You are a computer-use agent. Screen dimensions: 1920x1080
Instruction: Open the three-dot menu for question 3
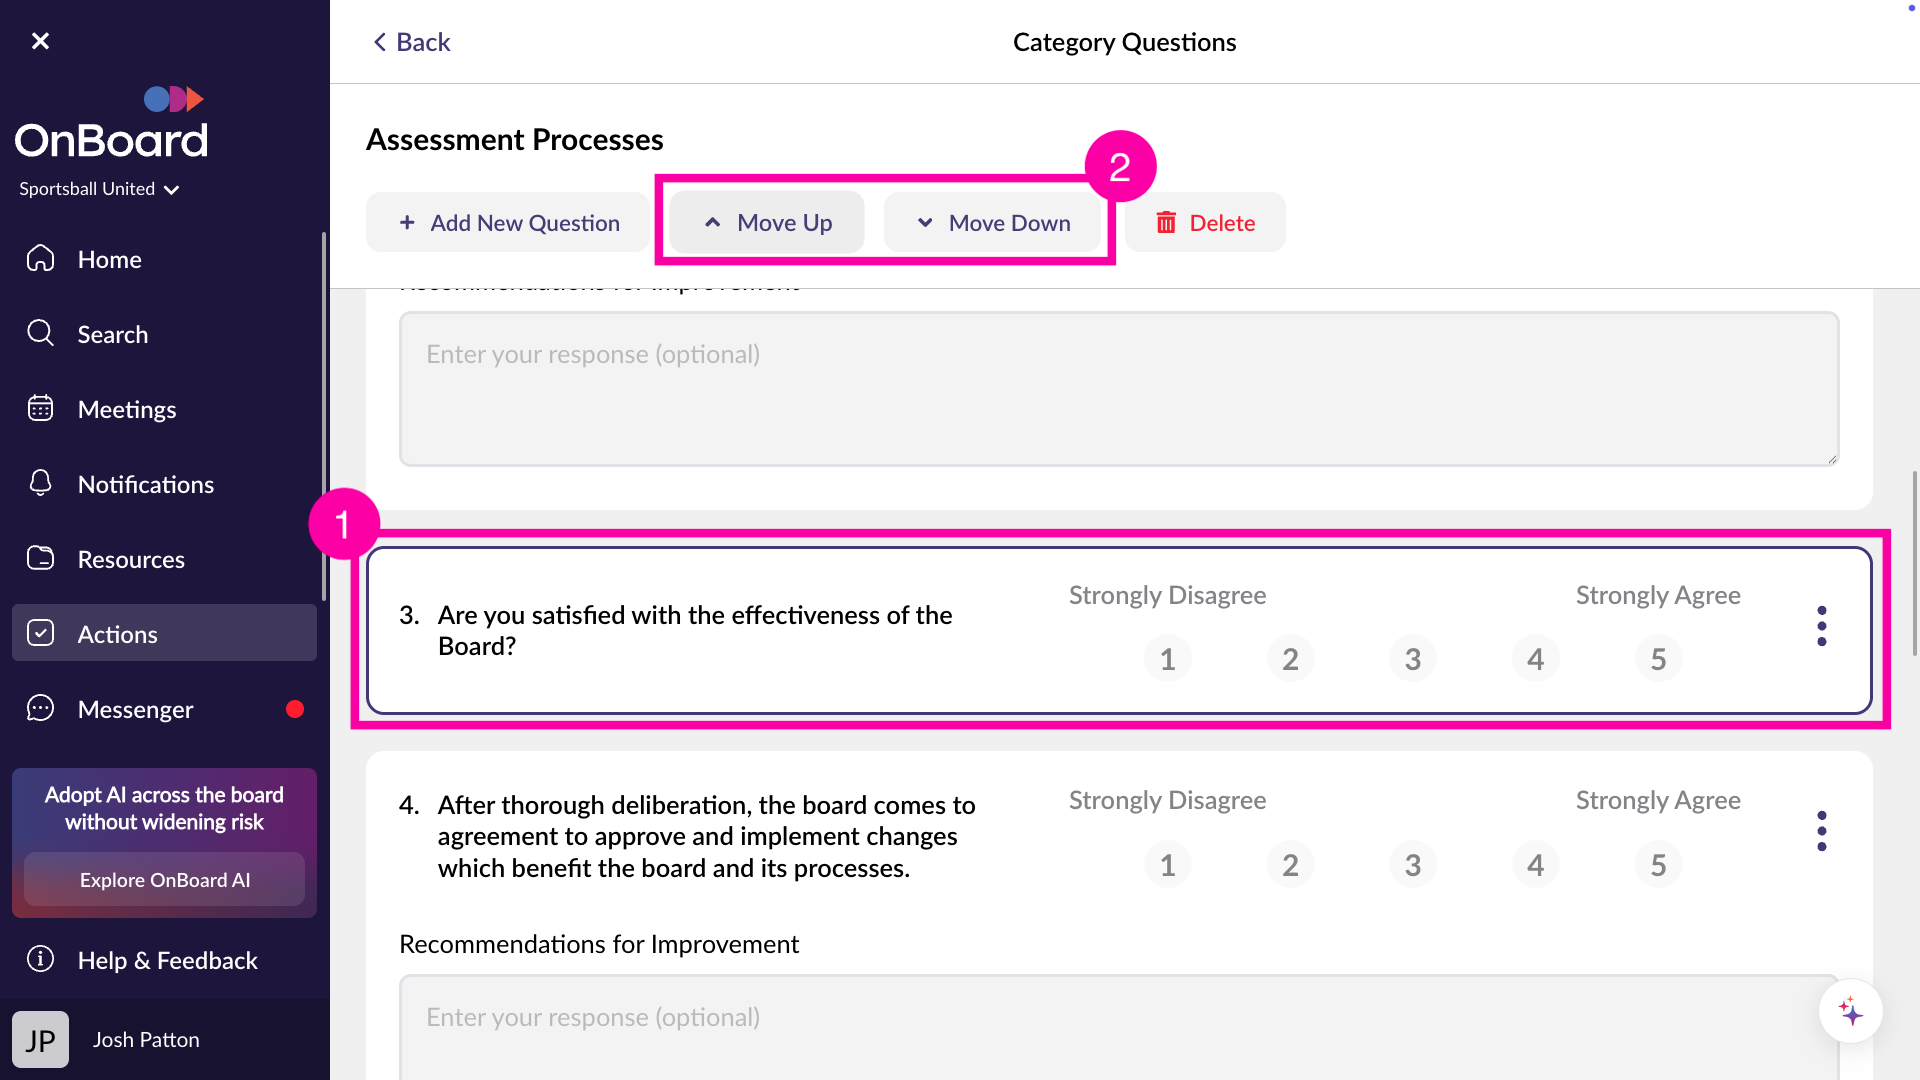[x=1822, y=626]
